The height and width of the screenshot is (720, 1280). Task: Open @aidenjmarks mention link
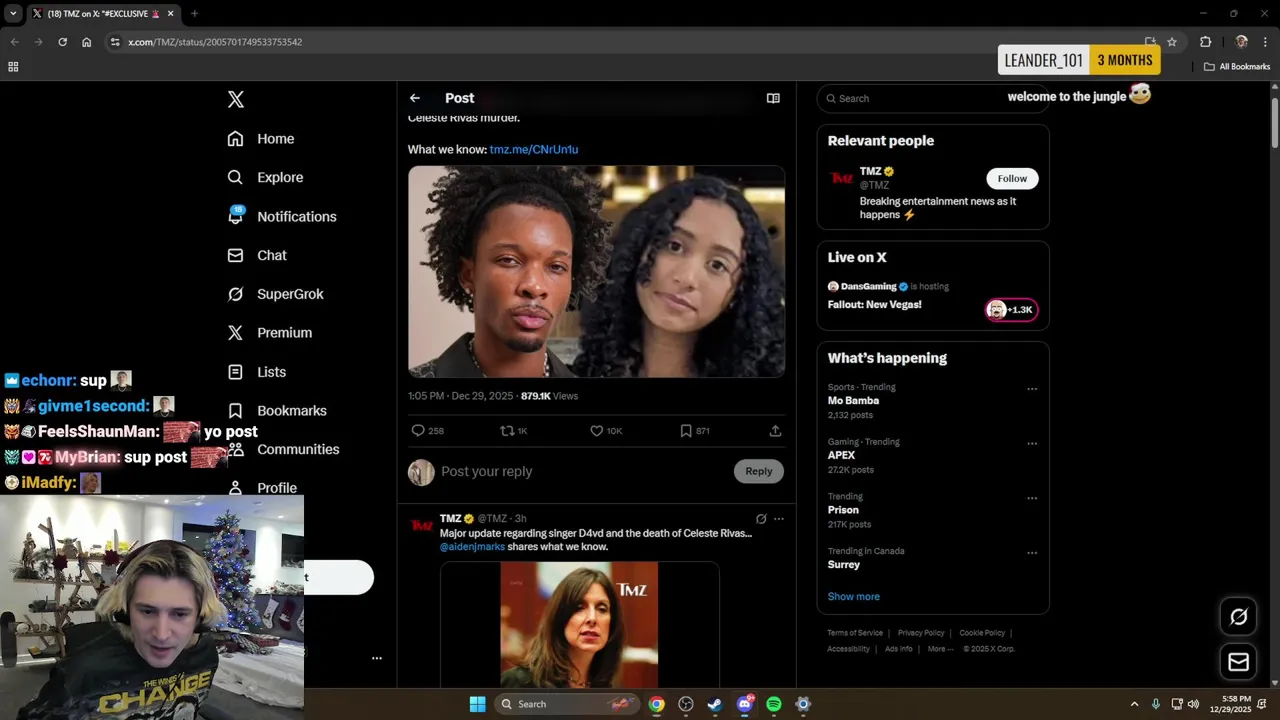click(x=472, y=547)
